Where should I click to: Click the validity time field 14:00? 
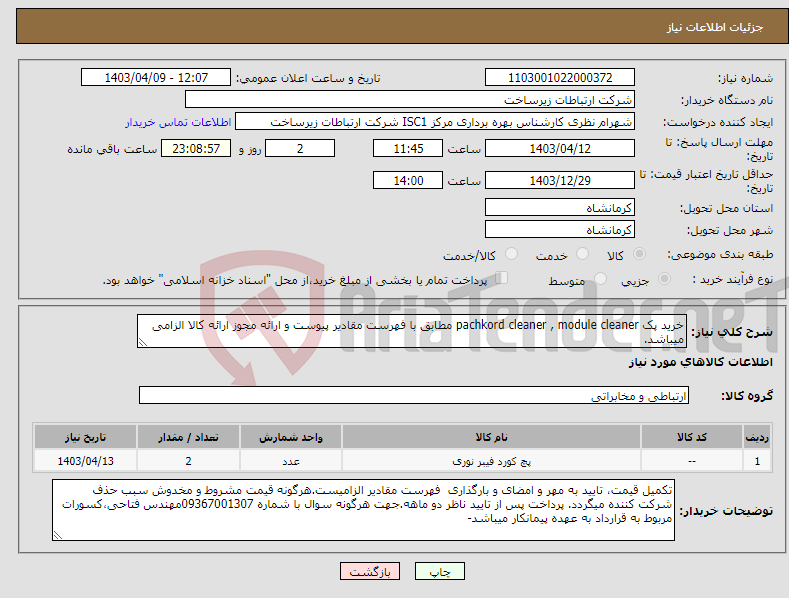coord(408,180)
